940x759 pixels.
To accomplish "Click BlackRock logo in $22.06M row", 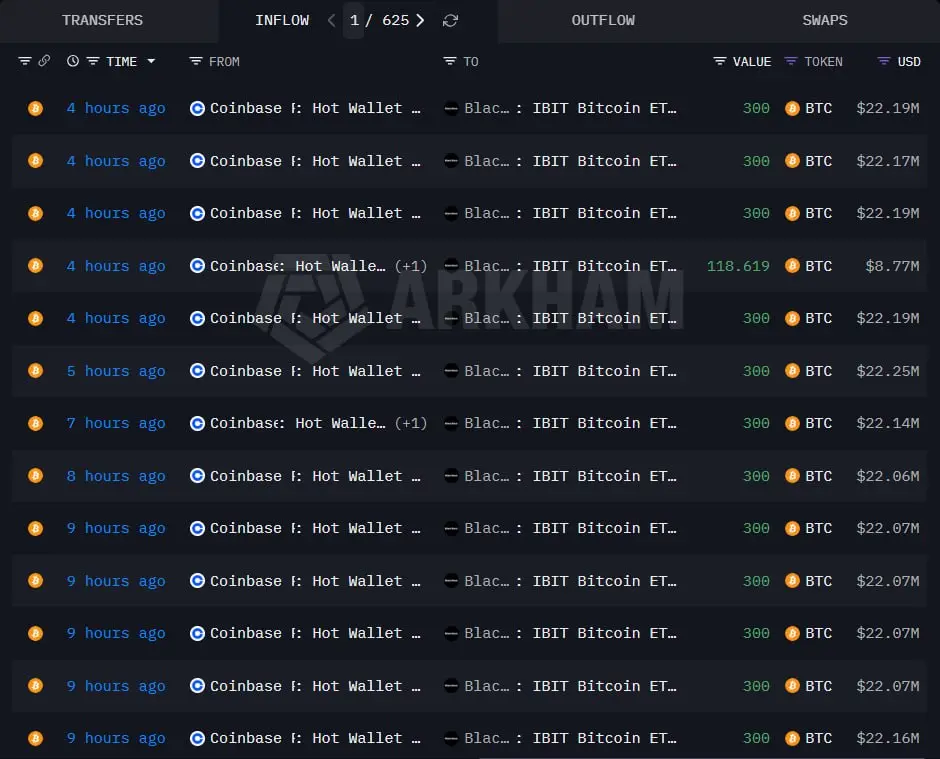I will coord(451,475).
